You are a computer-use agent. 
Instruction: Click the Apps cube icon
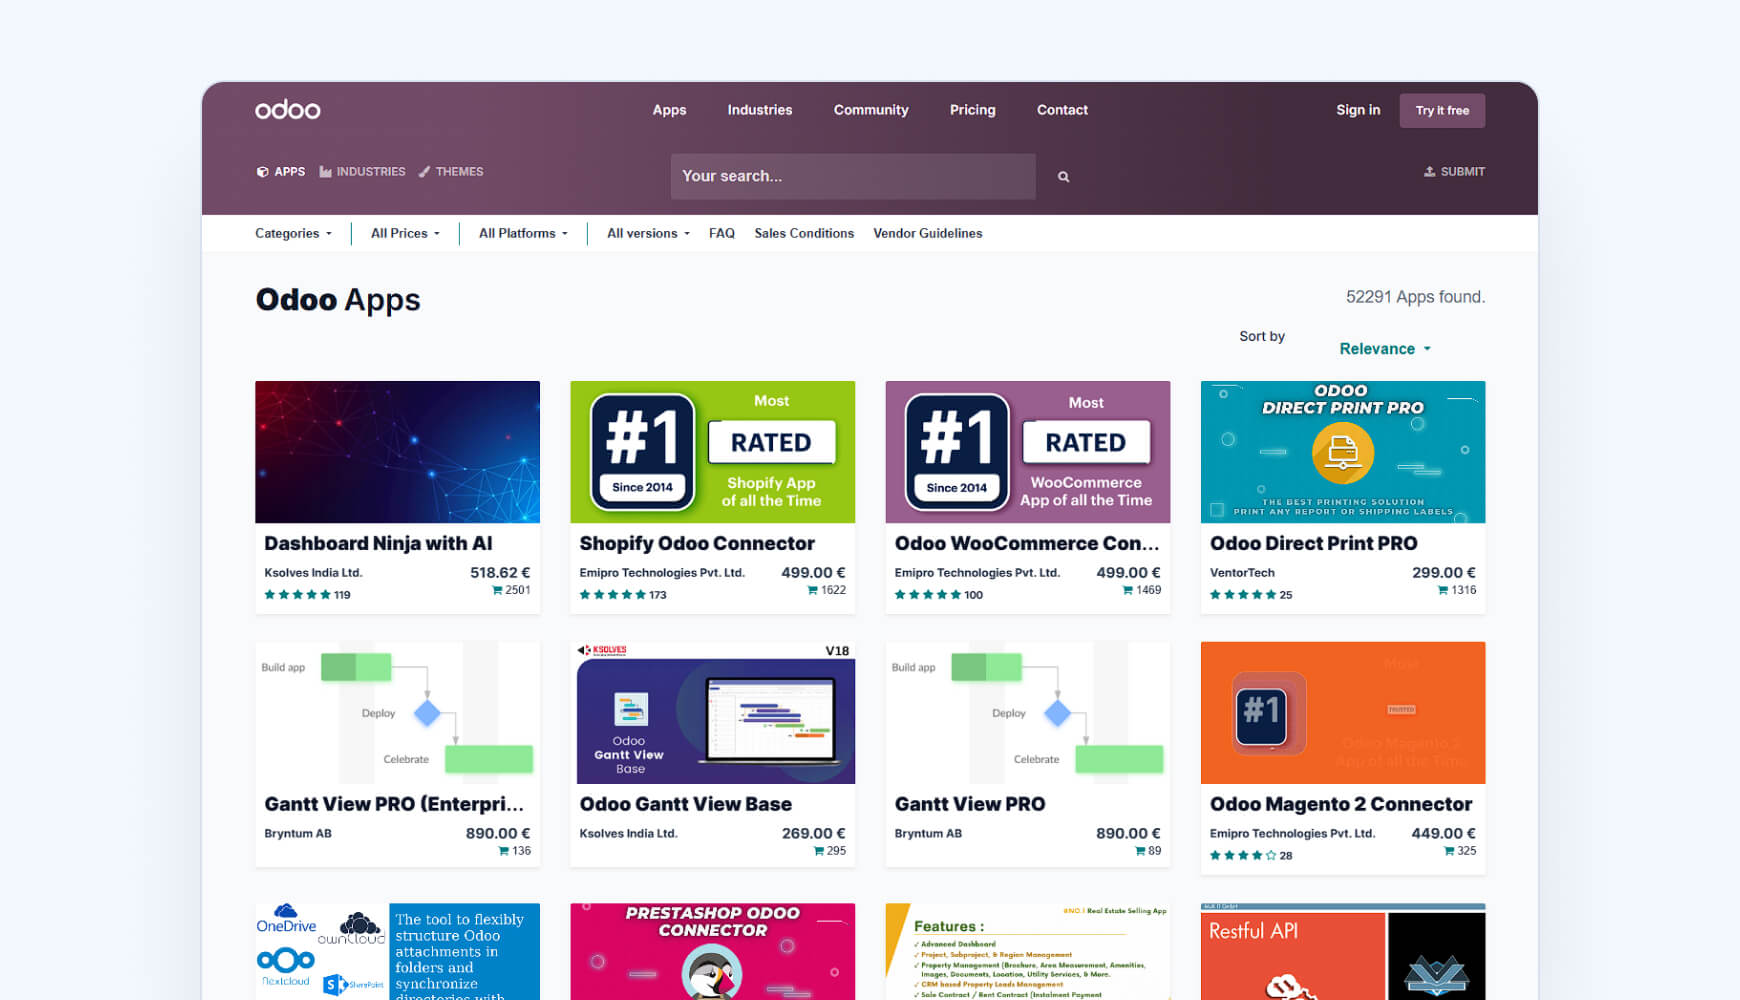262,172
